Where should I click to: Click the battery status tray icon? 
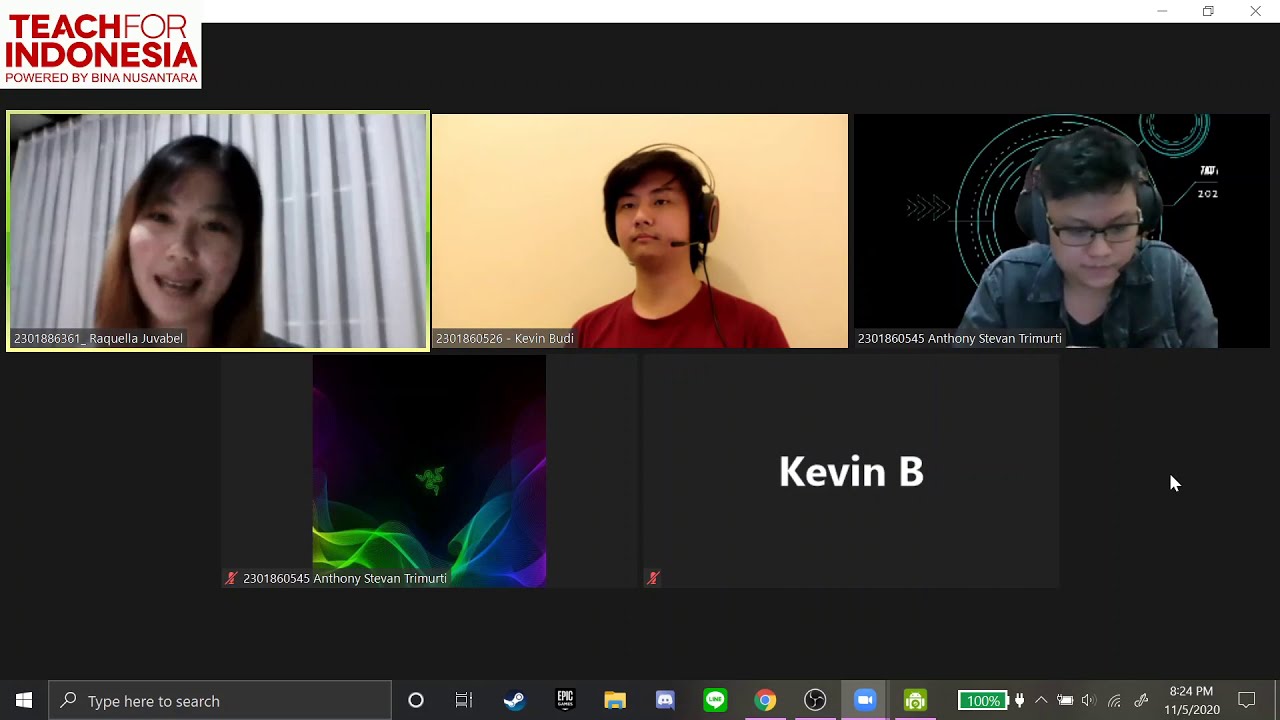coord(1065,701)
